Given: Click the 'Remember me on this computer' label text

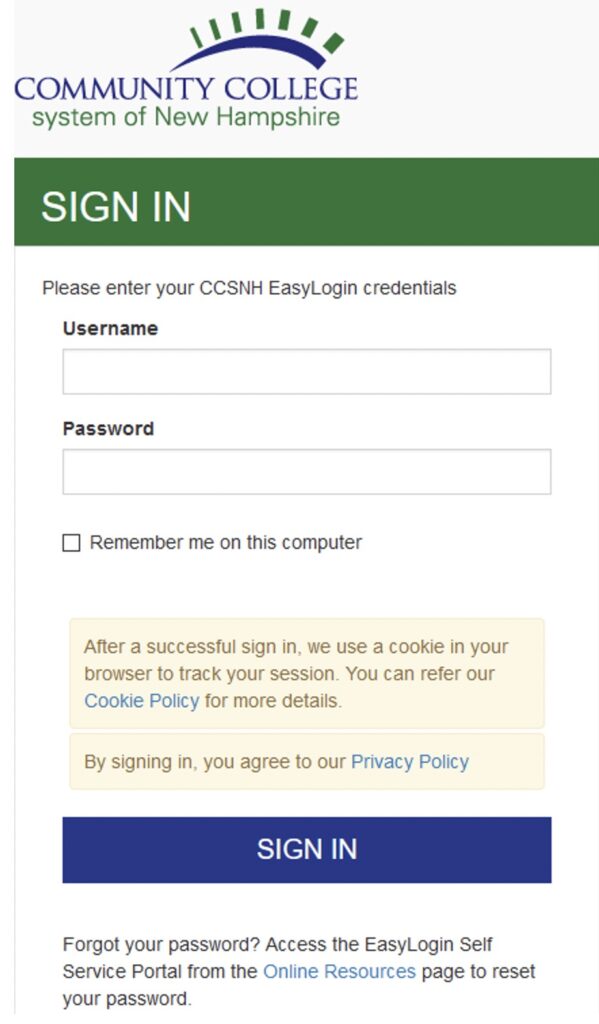Looking at the screenshot, I should pyautogui.click(x=225, y=543).
